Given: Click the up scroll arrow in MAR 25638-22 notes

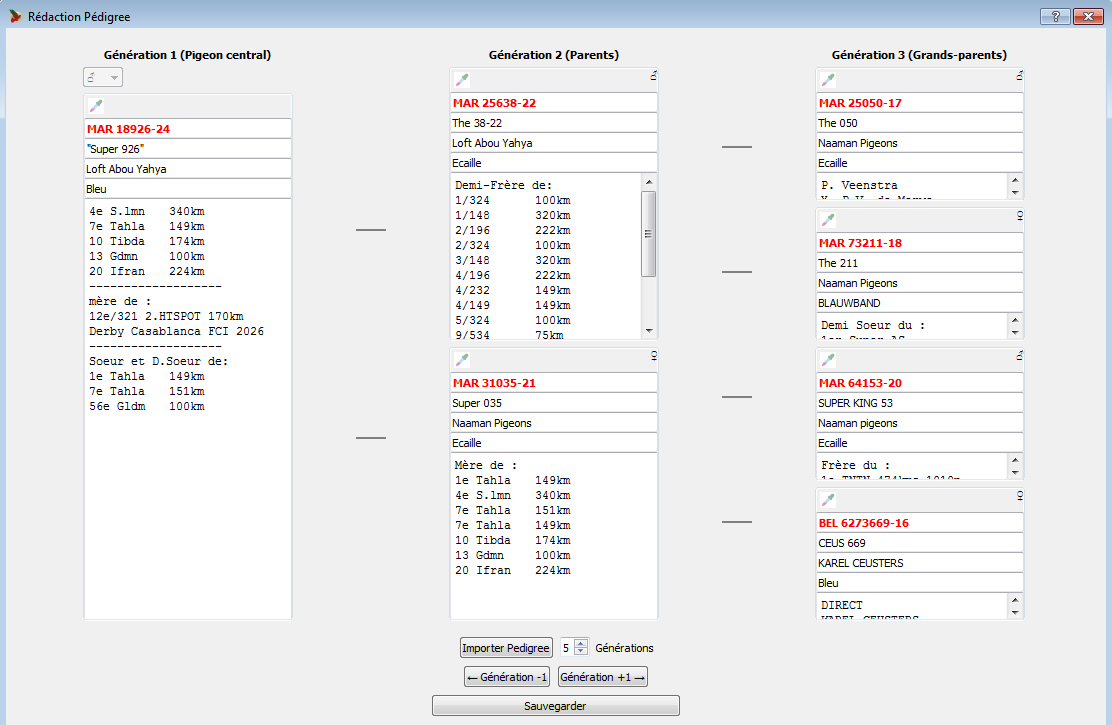Looking at the screenshot, I should pyautogui.click(x=649, y=182).
